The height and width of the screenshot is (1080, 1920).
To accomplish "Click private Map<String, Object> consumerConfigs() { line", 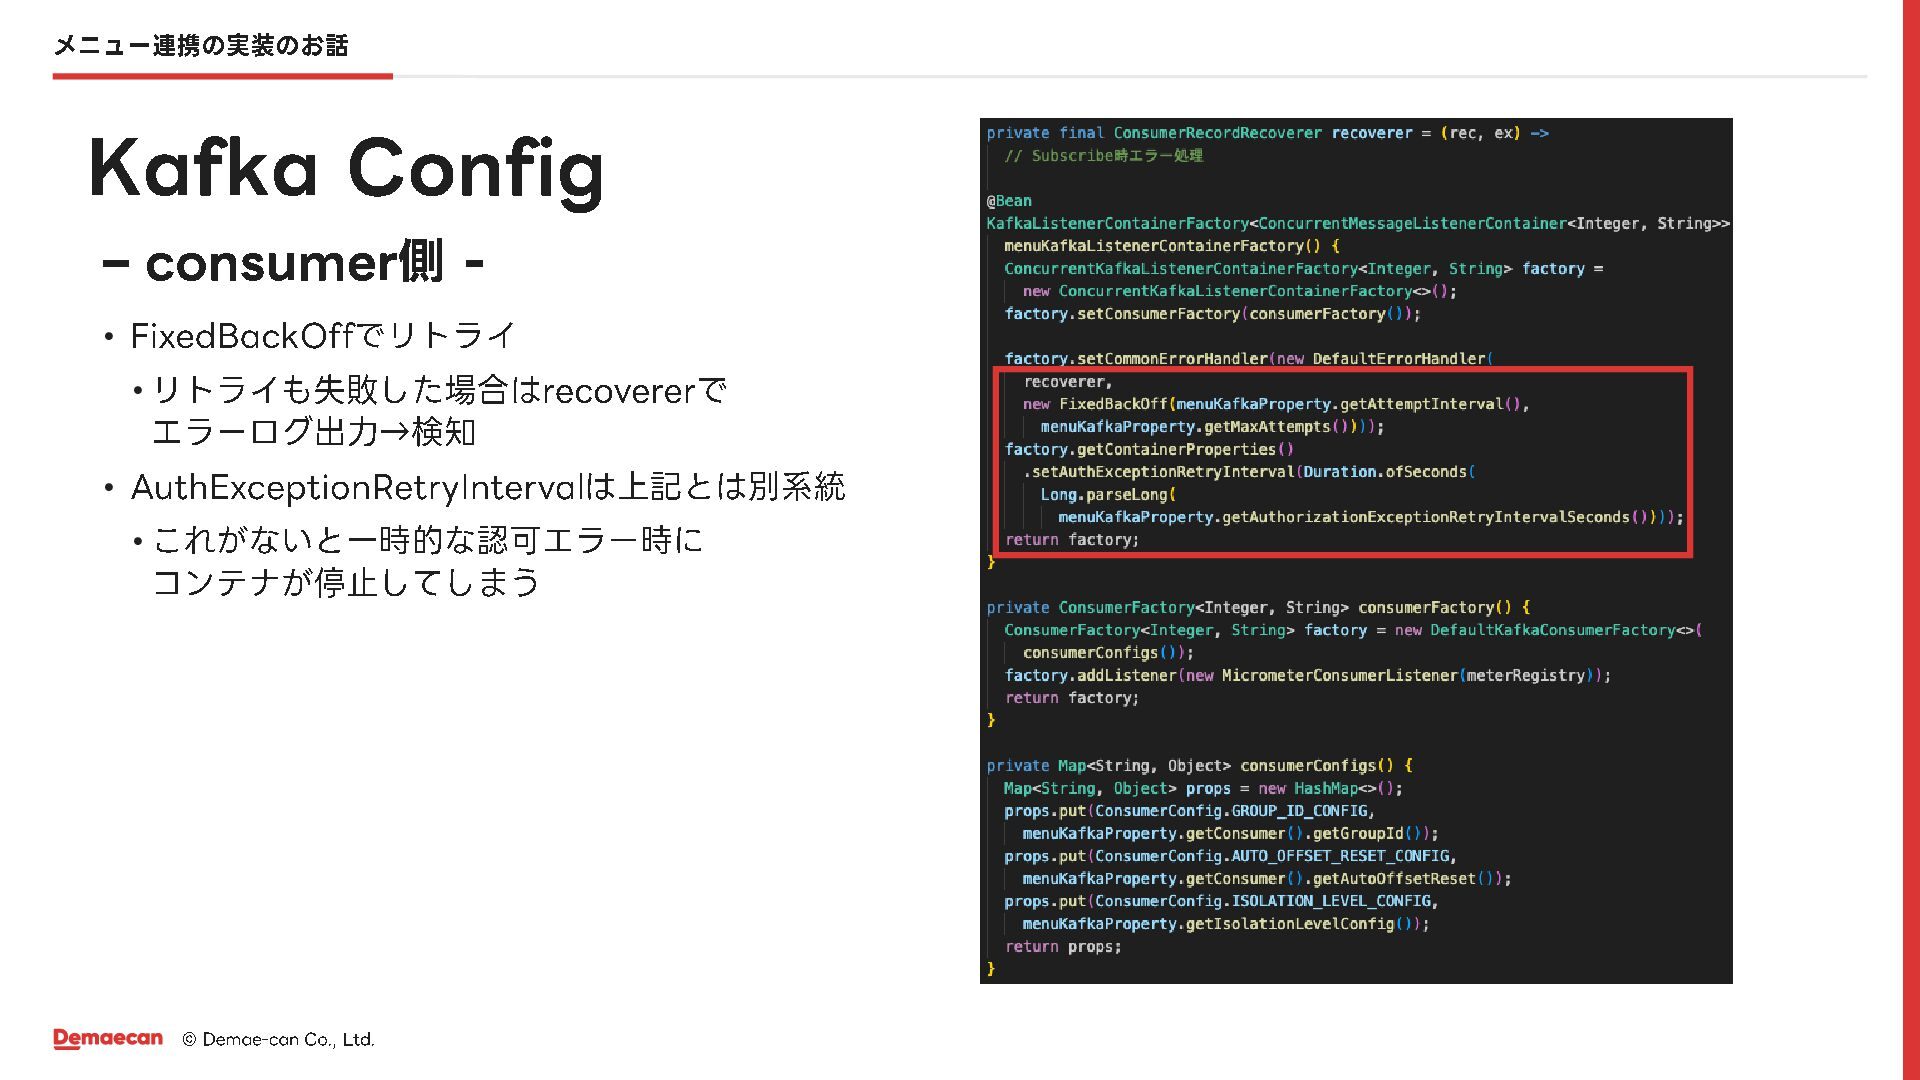I will pyautogui.click(x=1199, y=766).
